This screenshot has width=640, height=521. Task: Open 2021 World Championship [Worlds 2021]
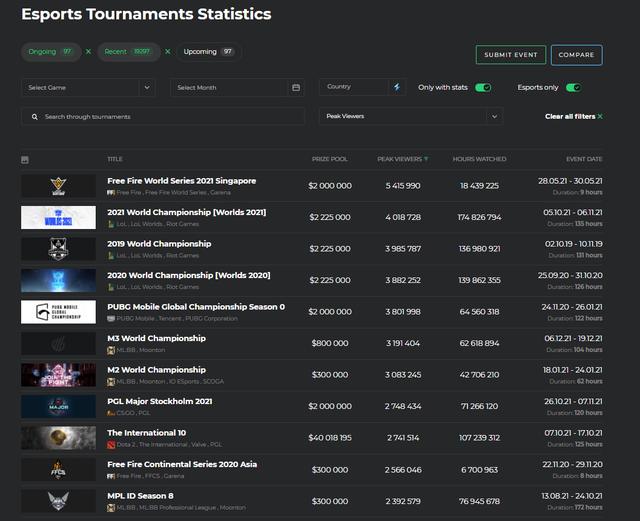[187, 212]
